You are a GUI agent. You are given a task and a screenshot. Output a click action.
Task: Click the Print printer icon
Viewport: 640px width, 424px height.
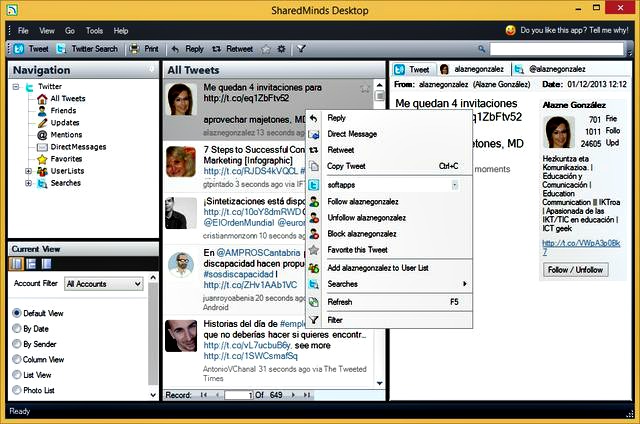tap(134, 49)
